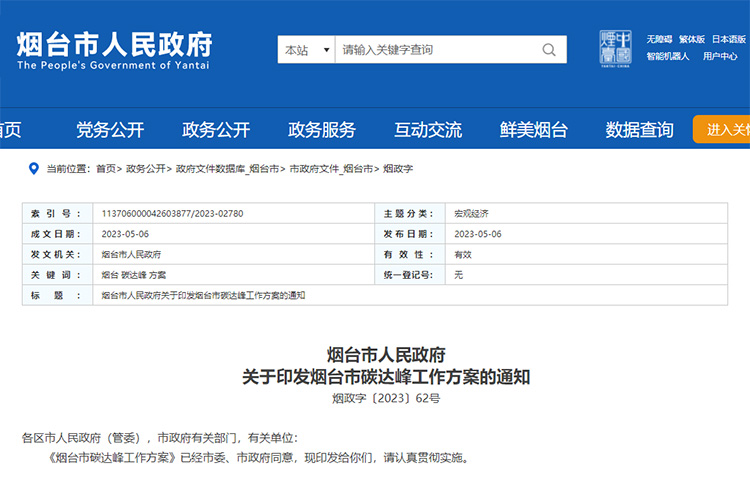Select 互动交流 in the navigation bar
Image resolution: width=750 pixels, height=477 pixels.
[x=428, y=130]
